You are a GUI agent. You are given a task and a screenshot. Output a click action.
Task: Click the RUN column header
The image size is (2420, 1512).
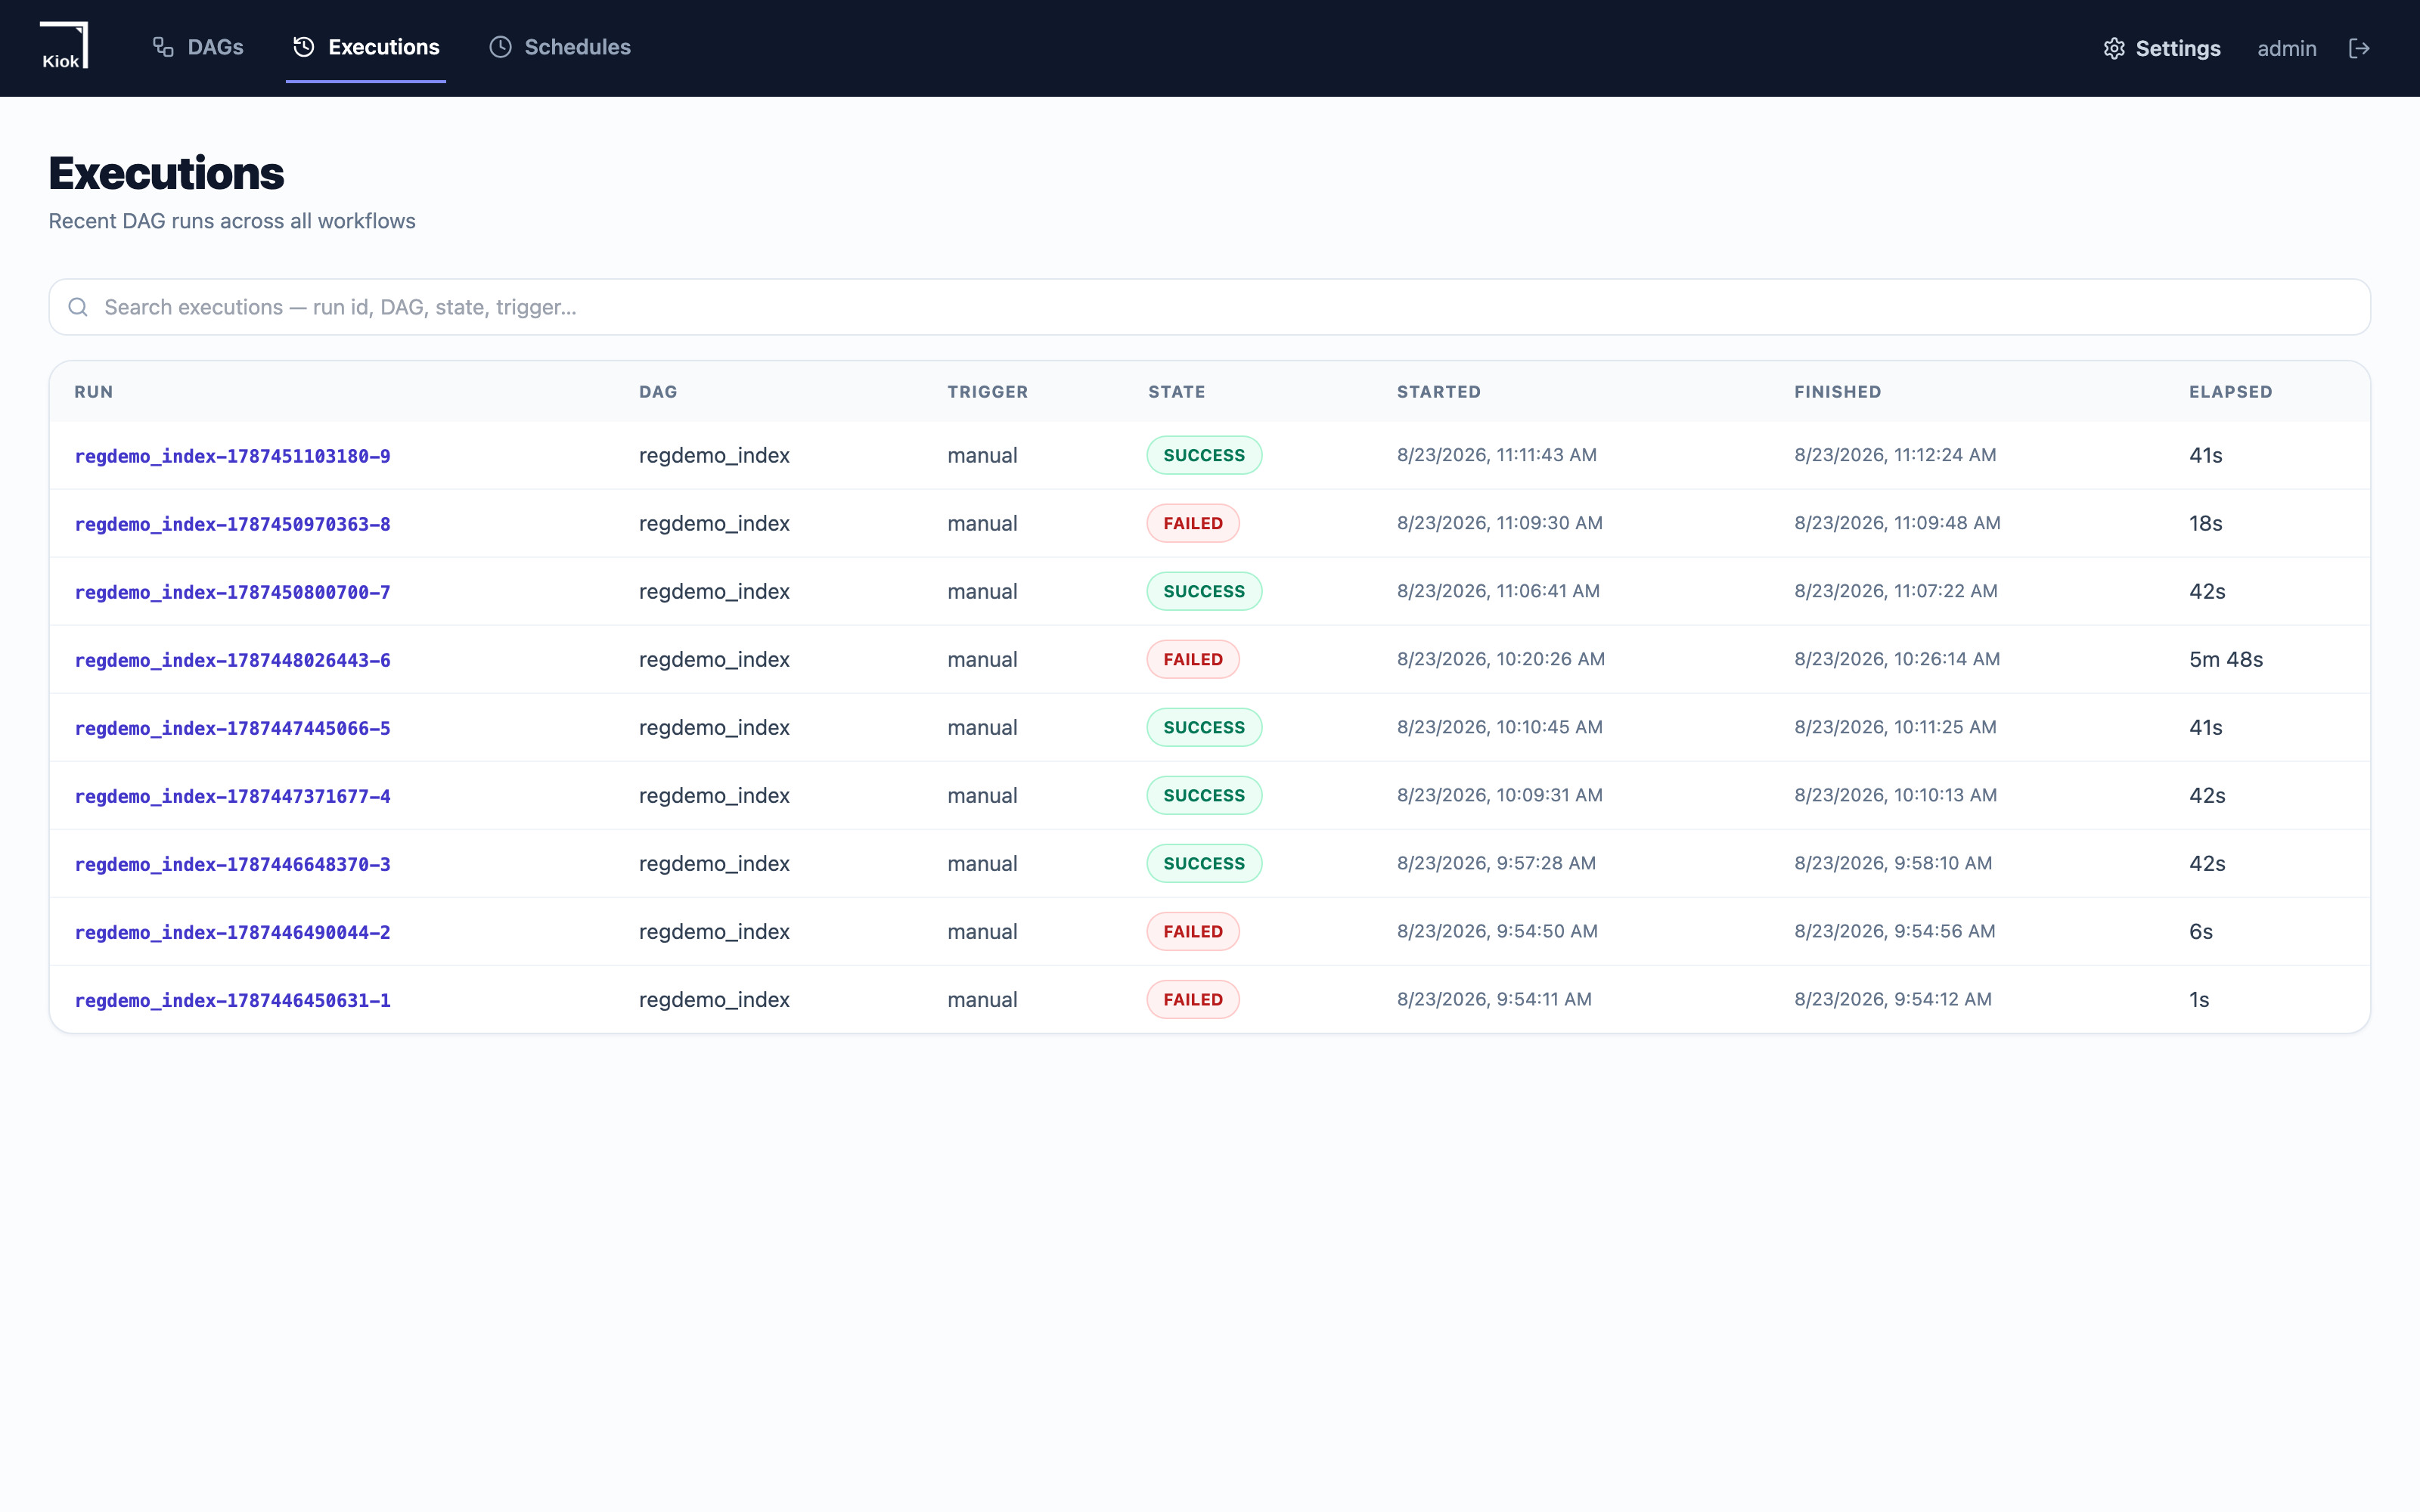[93, 392]
